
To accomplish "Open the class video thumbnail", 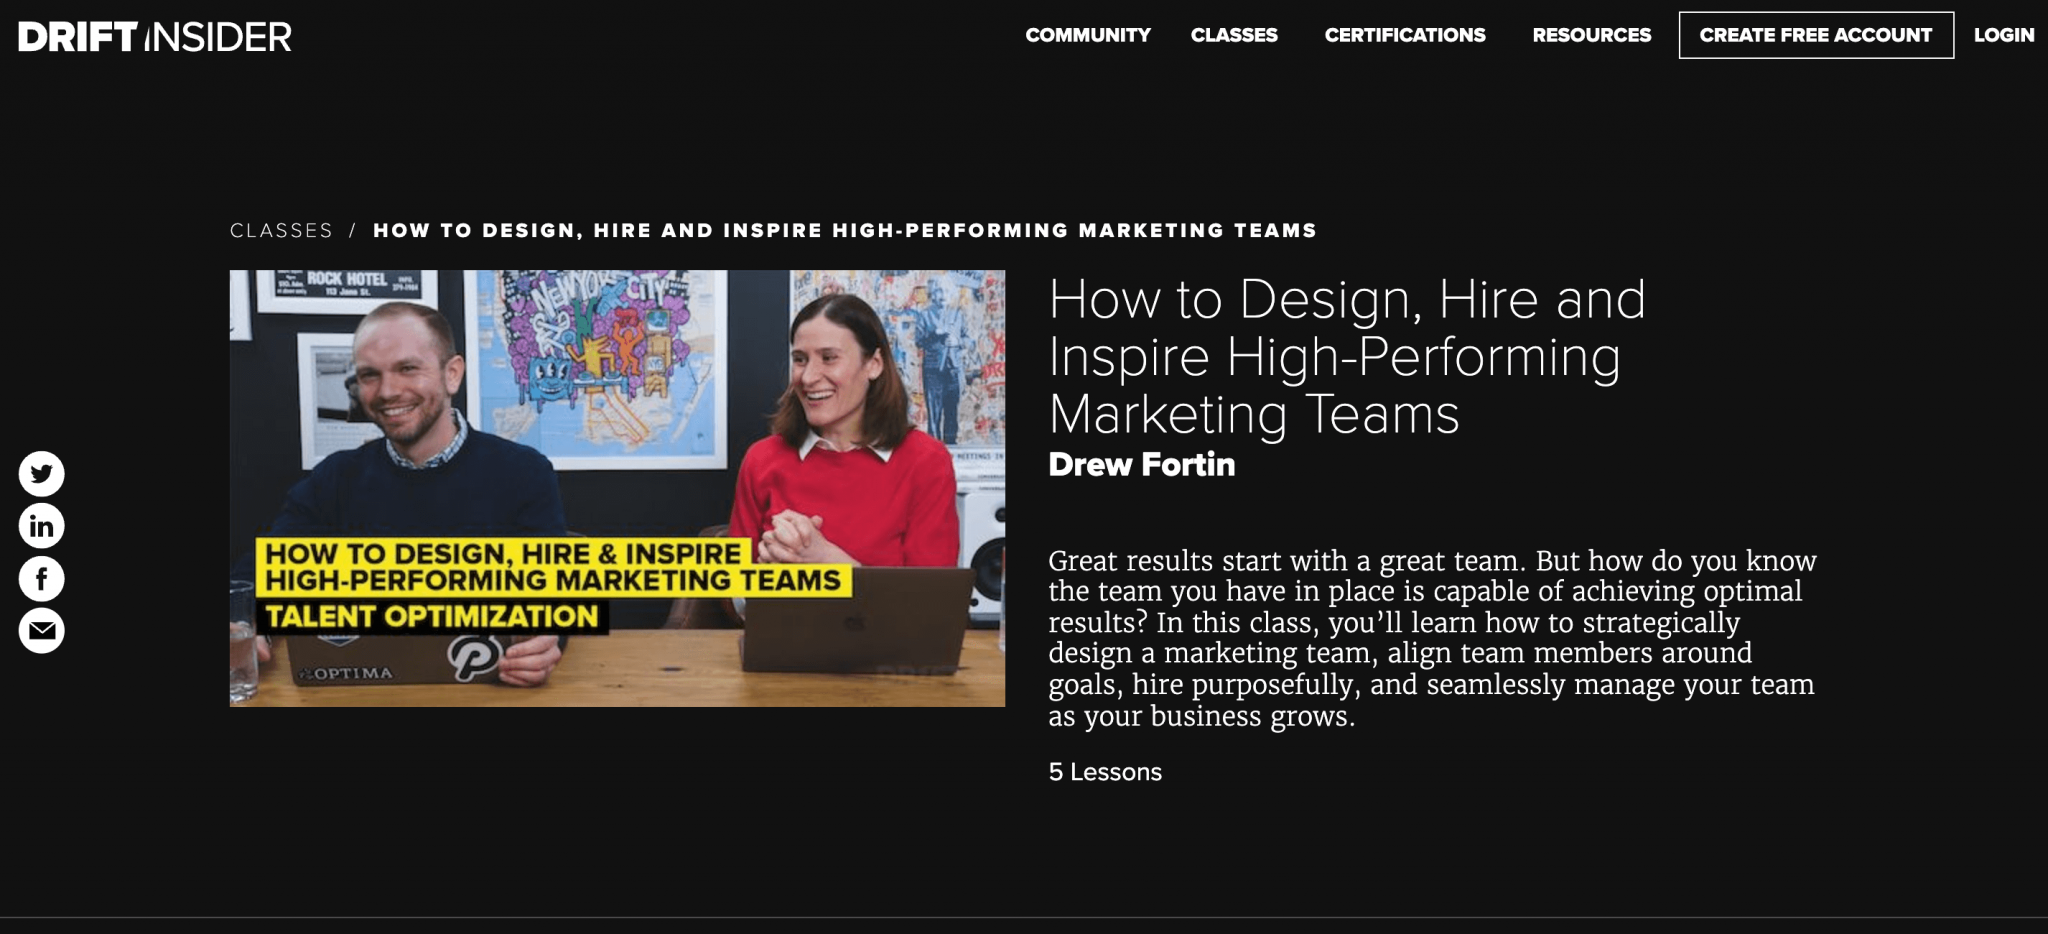I will pos(619,488).
